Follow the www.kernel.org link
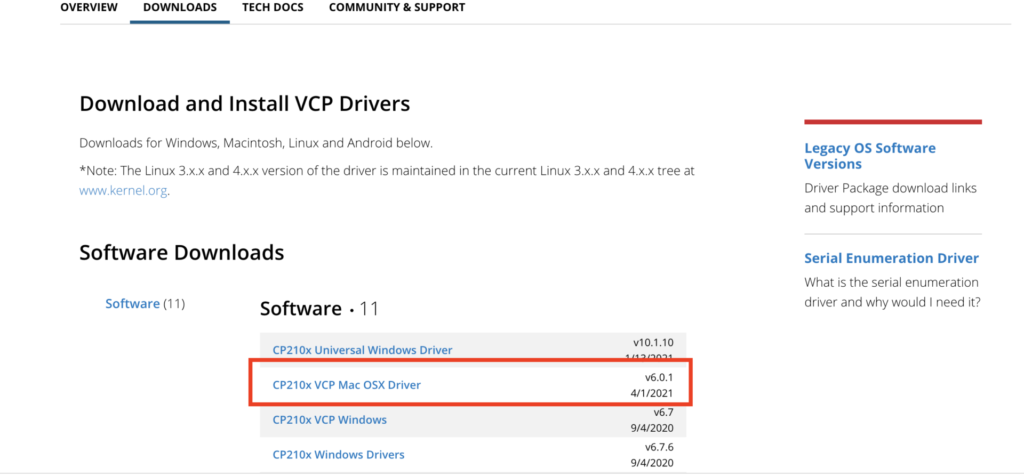The height and width of the screenshot is (476, 1024). 123,190
